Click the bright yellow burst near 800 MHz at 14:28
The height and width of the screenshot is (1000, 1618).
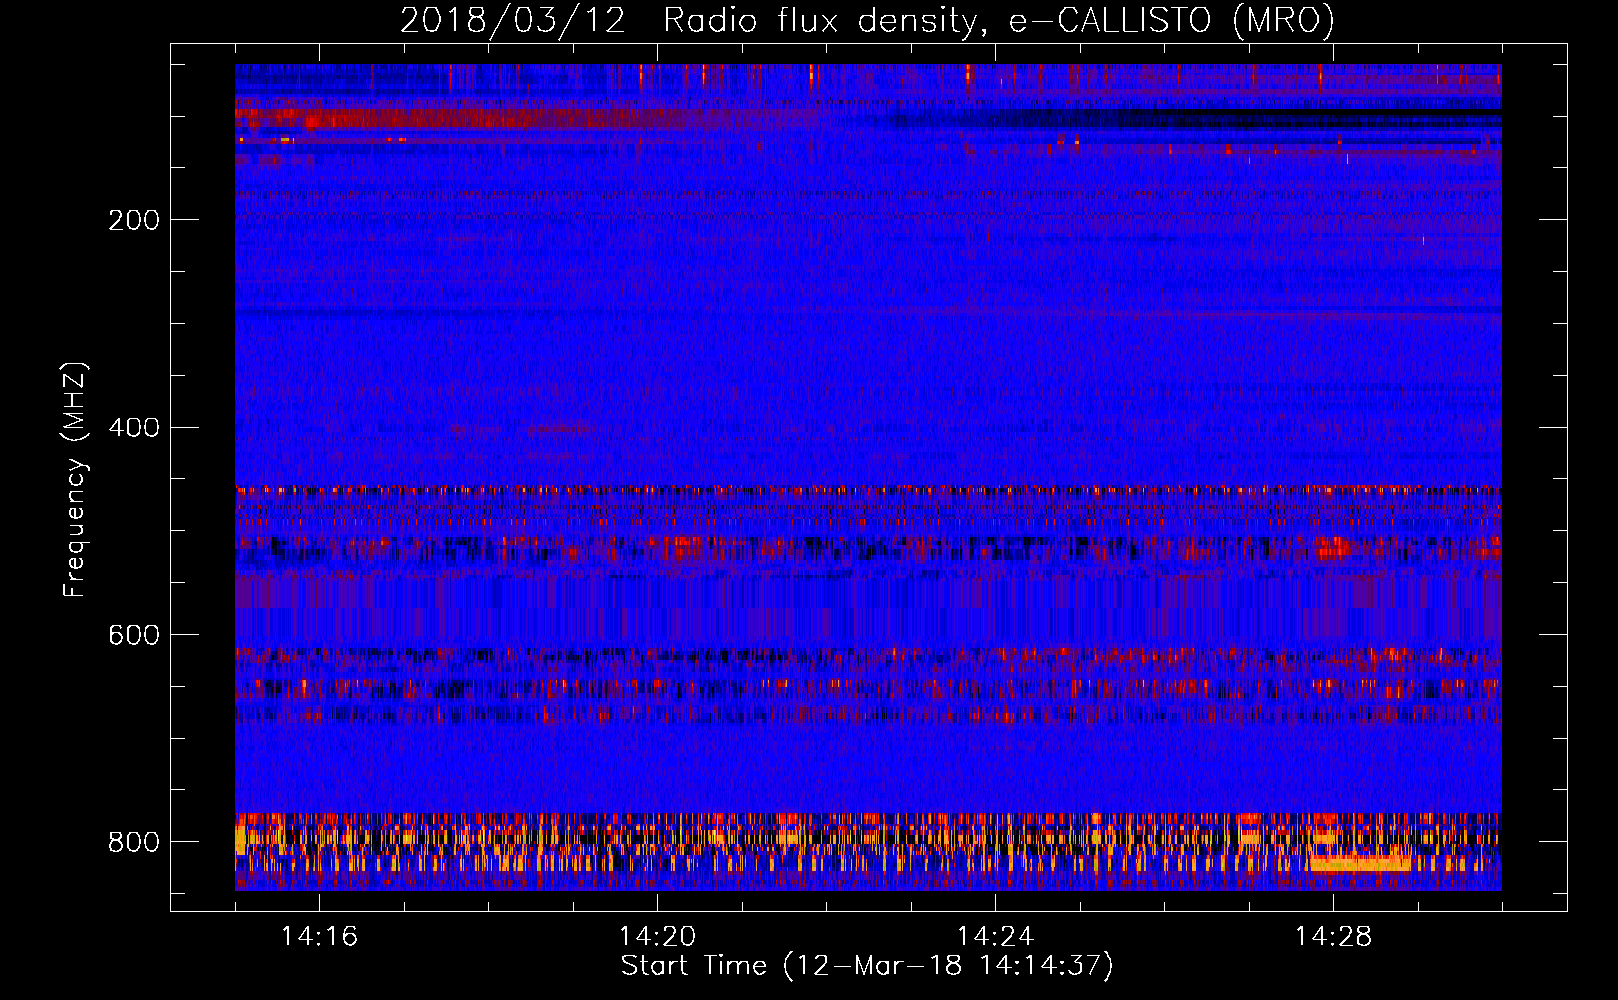pyautogui.click(x=1361, y=863)
